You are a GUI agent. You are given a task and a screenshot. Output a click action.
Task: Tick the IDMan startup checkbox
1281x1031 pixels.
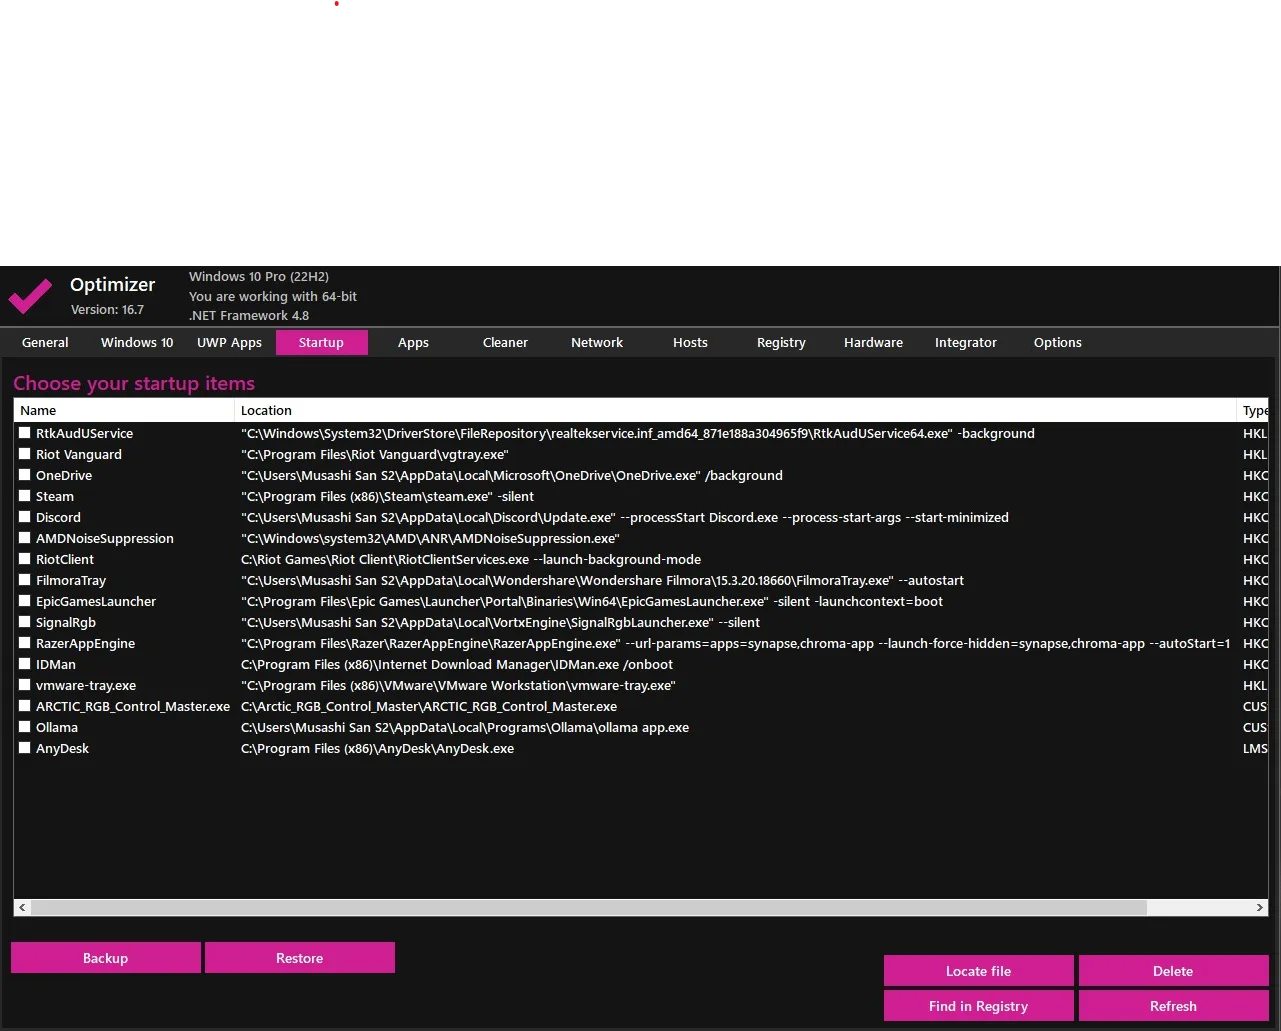point(25,664)
